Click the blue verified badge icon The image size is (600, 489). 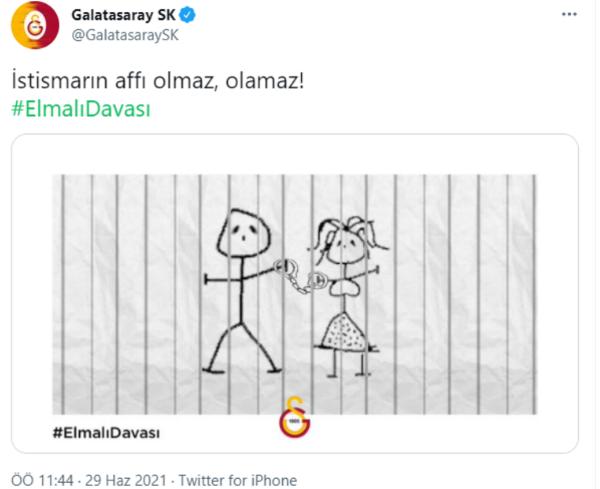click(x=188, y=15)
